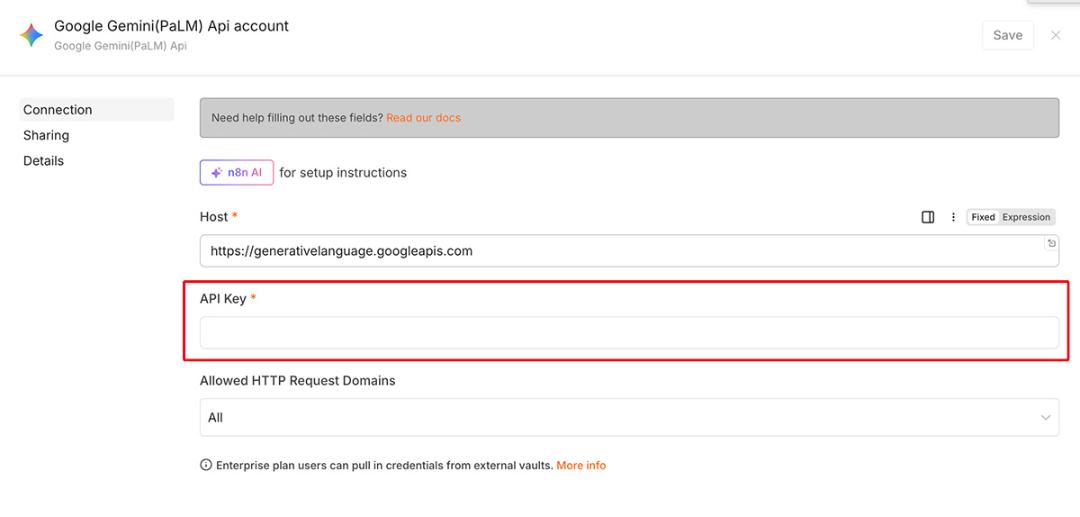Open the three-dot options menu for Host

click(953, 217)
